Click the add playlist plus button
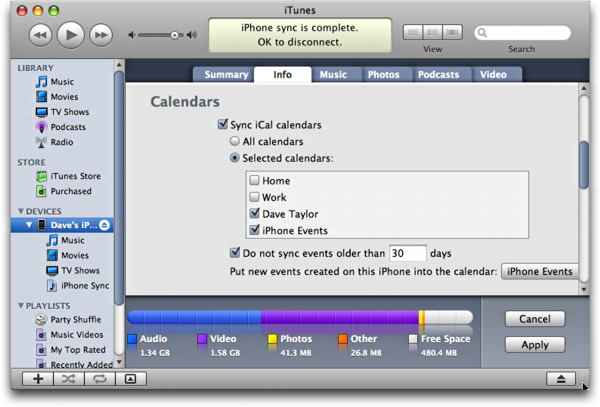 38,379
